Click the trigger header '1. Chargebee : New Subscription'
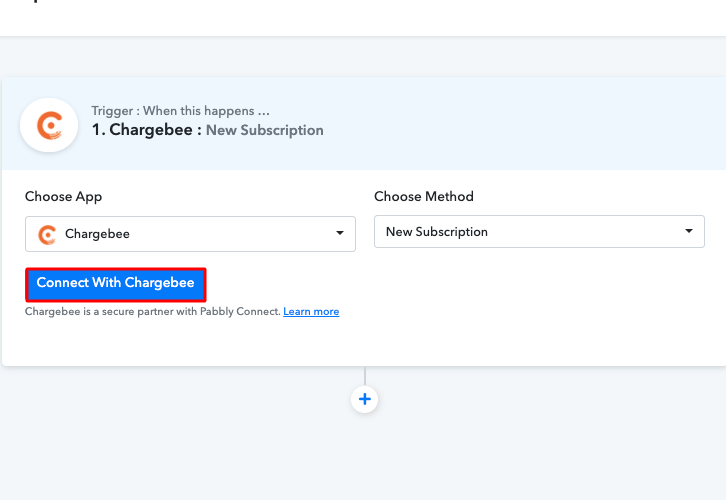726x500 pixels. point(207,130)
